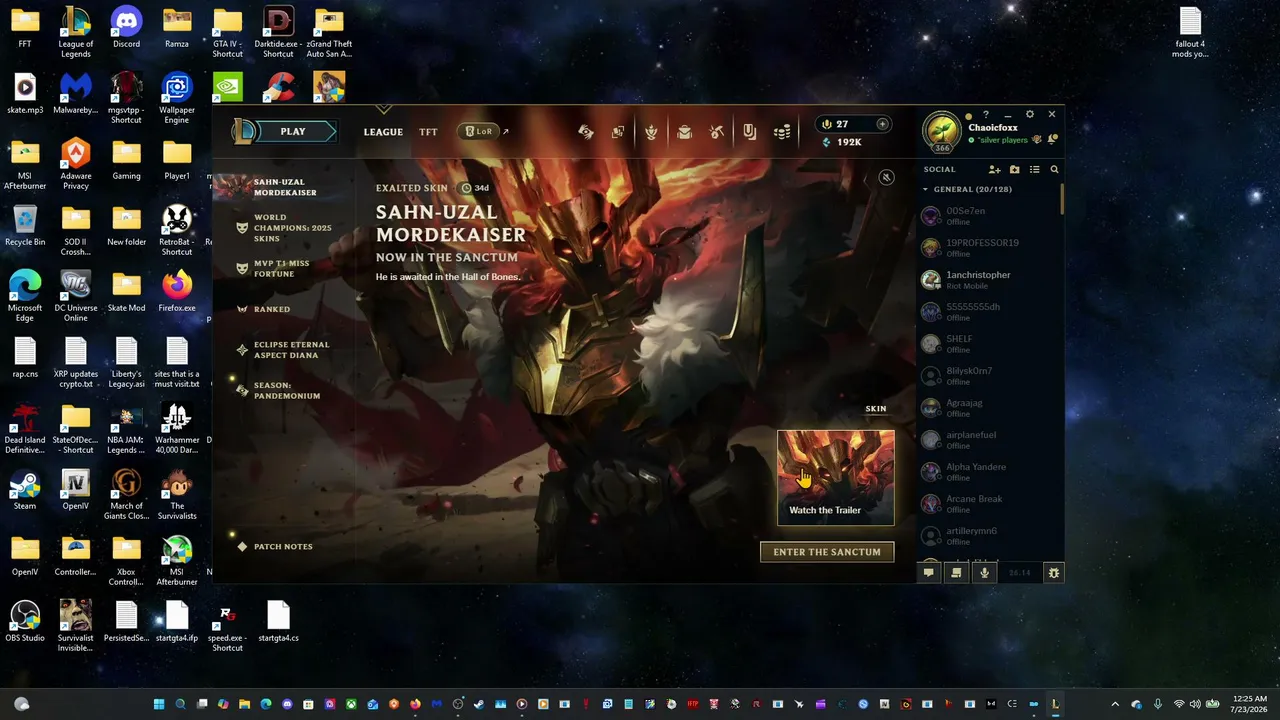Open the Recycle Bin desktop icon
Image resolution: width=1280 pixels, height=720 pixels.
pyautogui.click(x=25, y=226)
